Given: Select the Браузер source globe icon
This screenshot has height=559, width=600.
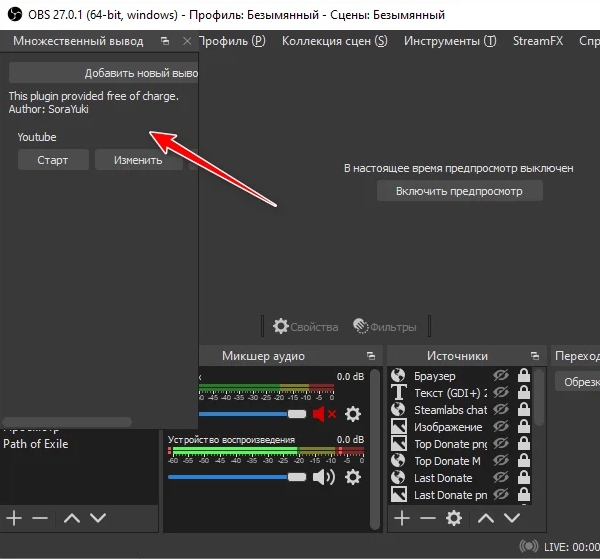Looking at the screenshot, I should point(398,375).
